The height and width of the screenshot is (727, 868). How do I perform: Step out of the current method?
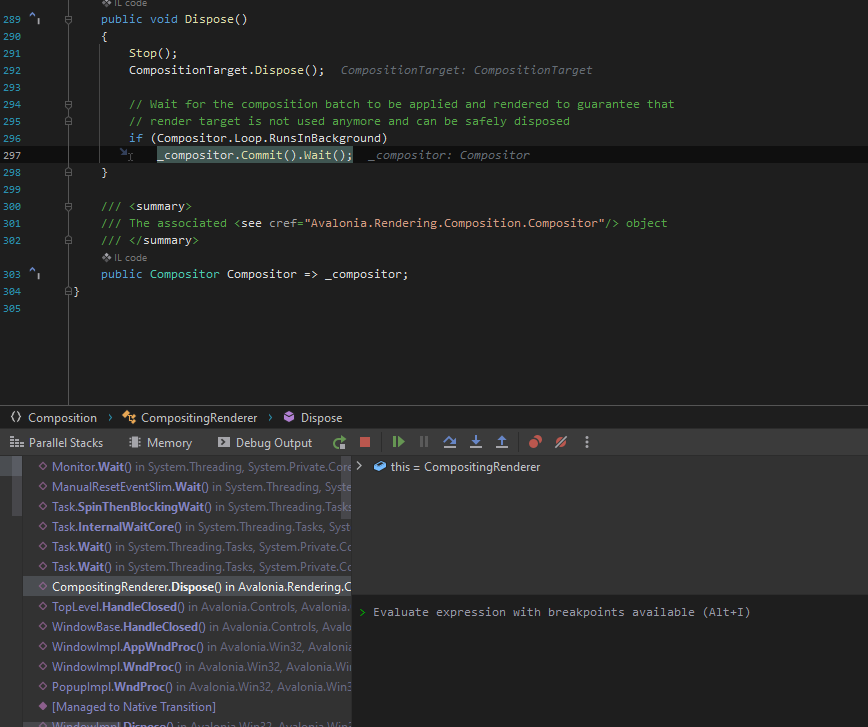point(501,441)
